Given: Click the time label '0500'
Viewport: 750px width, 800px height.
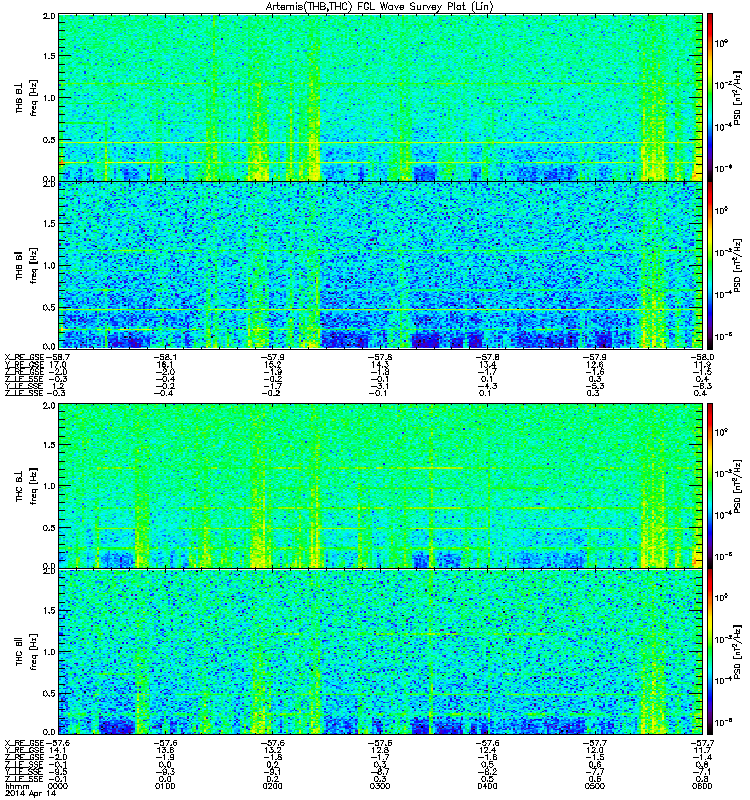Looking at the screenshot, I should pyautogui.click(x=595, y=786).
